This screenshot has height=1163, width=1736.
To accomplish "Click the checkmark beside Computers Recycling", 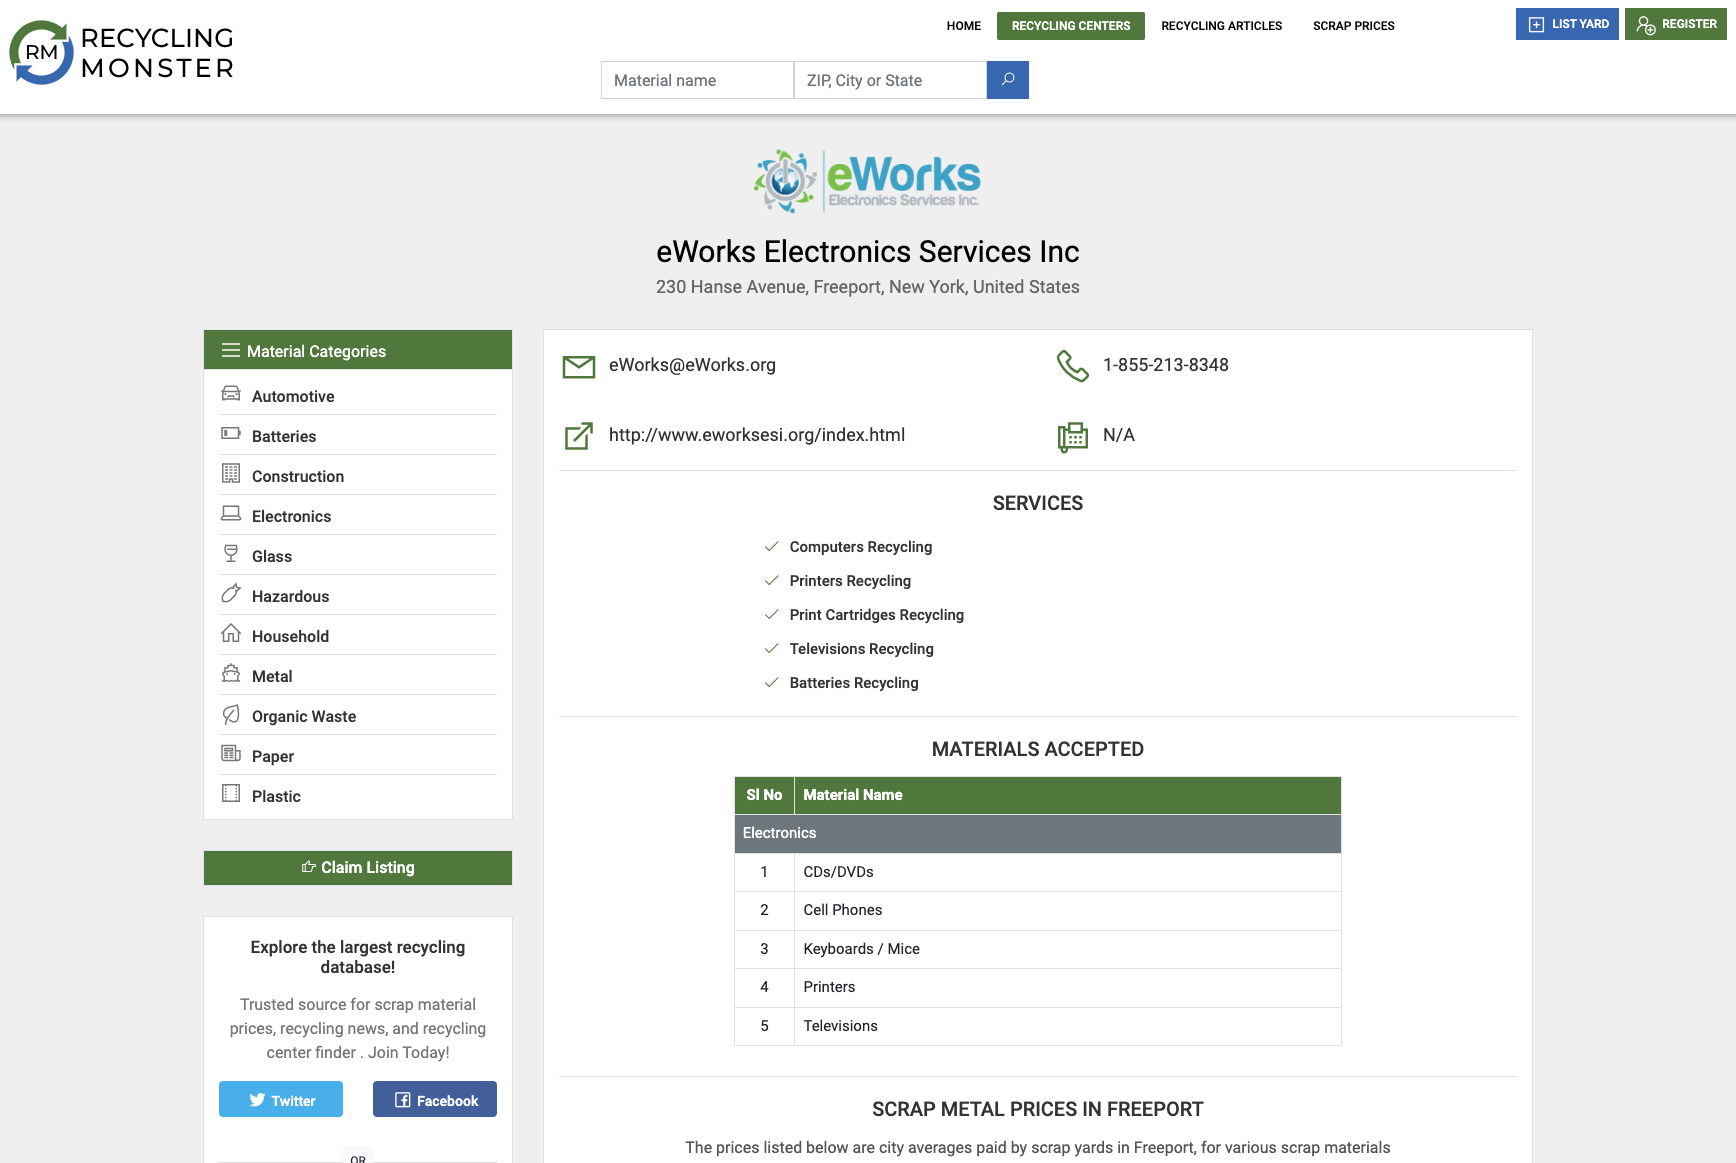I will (771, 546).
